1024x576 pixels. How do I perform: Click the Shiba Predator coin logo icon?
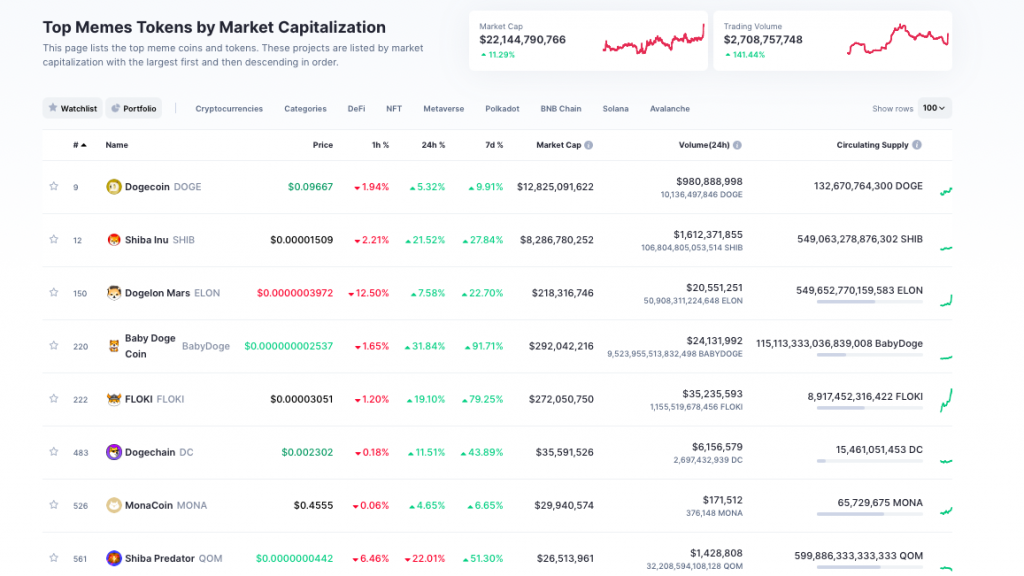pyautogui.click(x=114, y=558)
